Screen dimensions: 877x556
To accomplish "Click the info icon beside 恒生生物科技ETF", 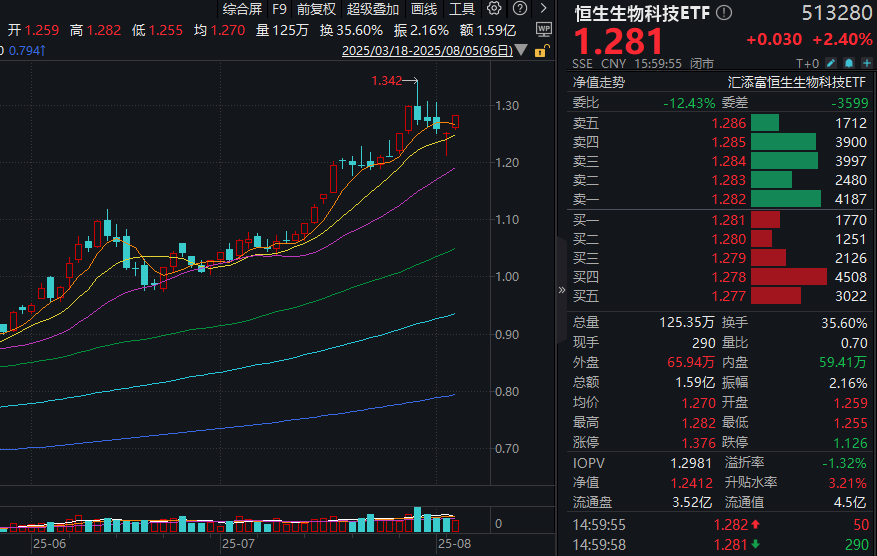I will tap(725, 13).
